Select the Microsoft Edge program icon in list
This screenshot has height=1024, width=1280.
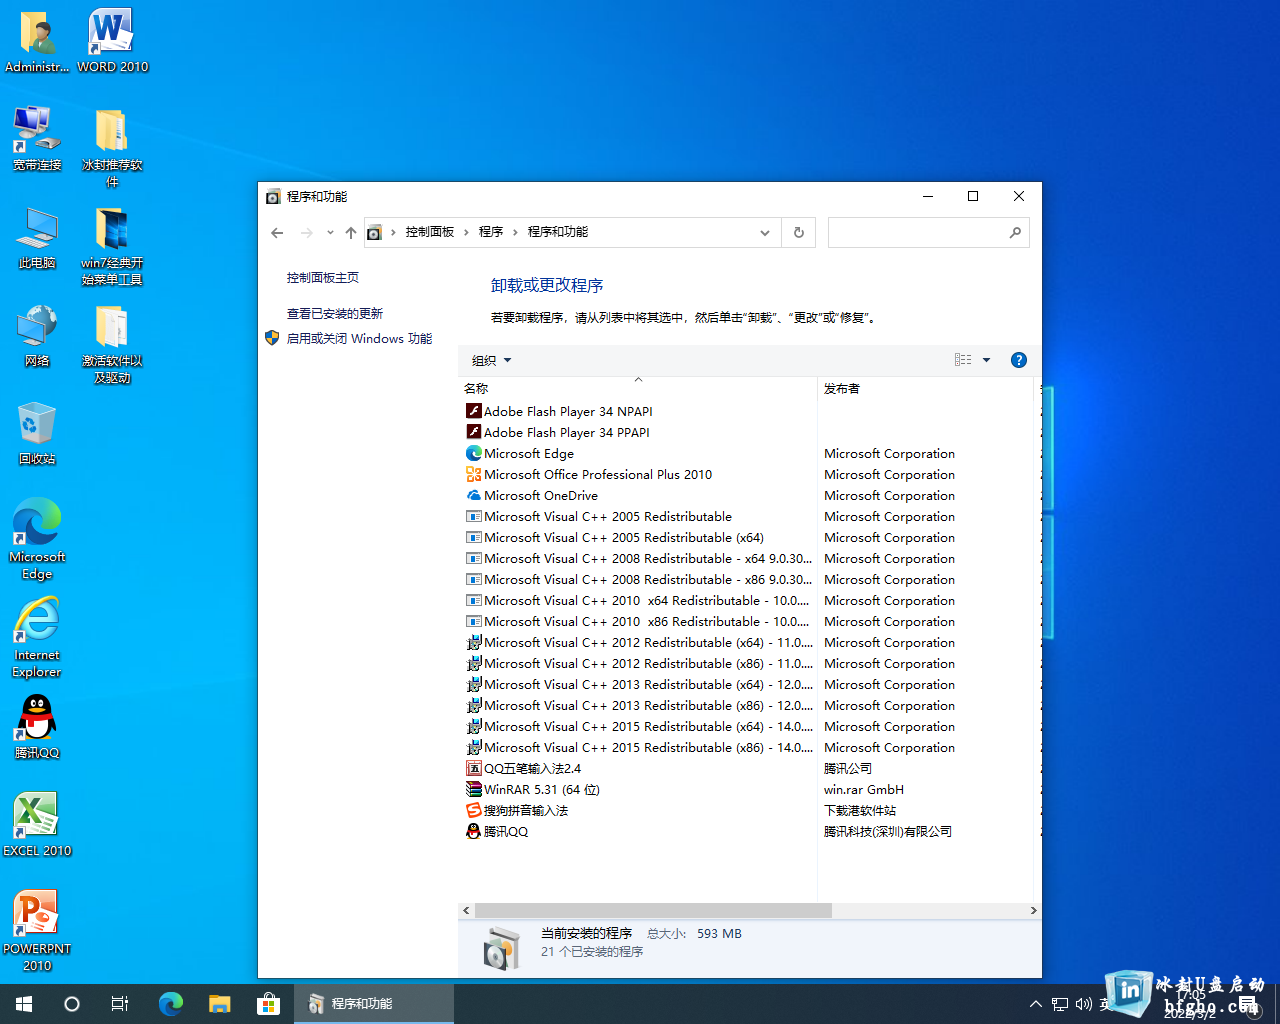pos(474,453)
